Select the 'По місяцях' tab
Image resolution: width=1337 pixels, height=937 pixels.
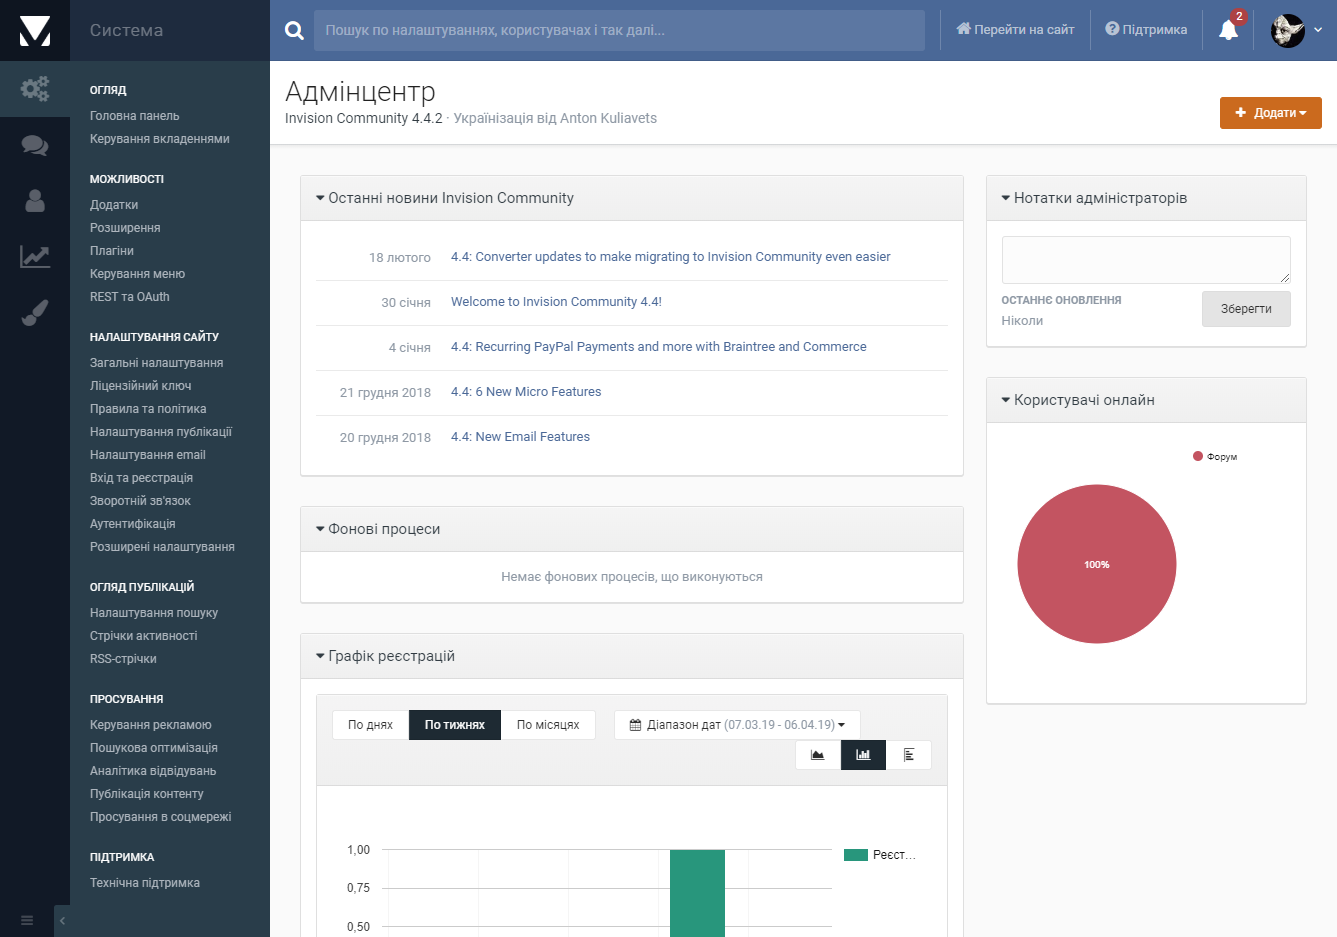[x=548, y=725]
